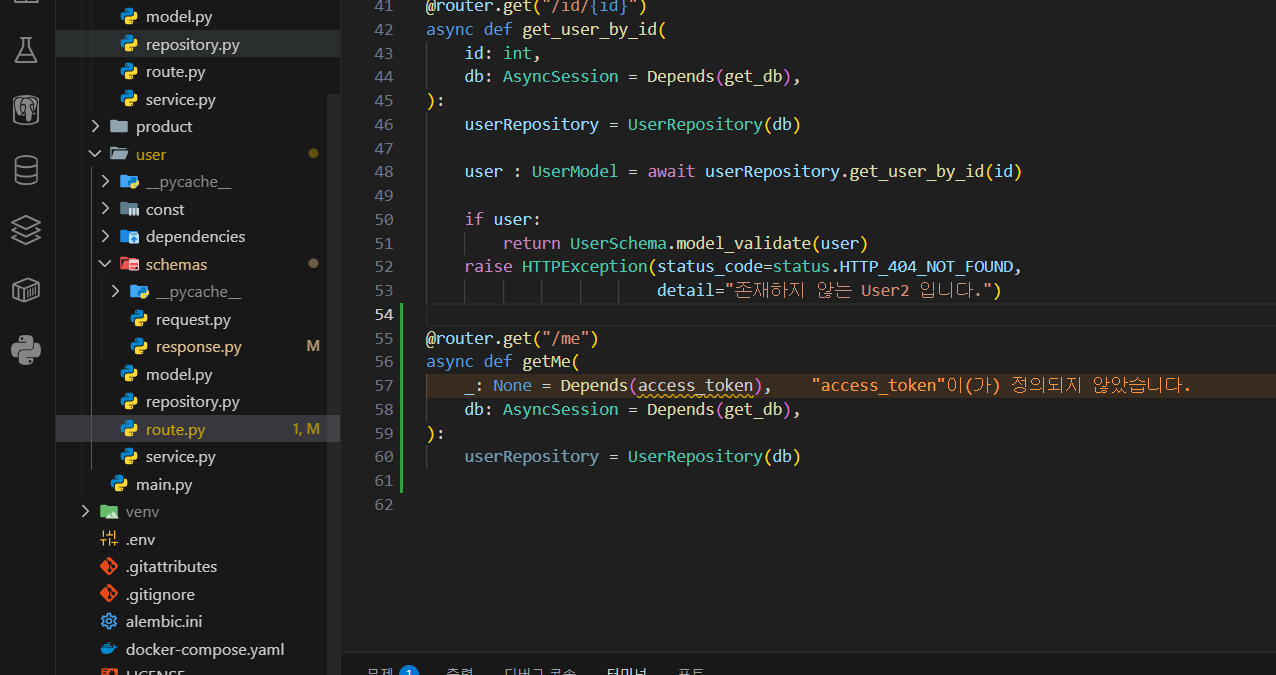The height and width of the screenshot is (675, 1276).
Task: Click the database cylinder icon in activity bar
Action: (x=26, y=170)
